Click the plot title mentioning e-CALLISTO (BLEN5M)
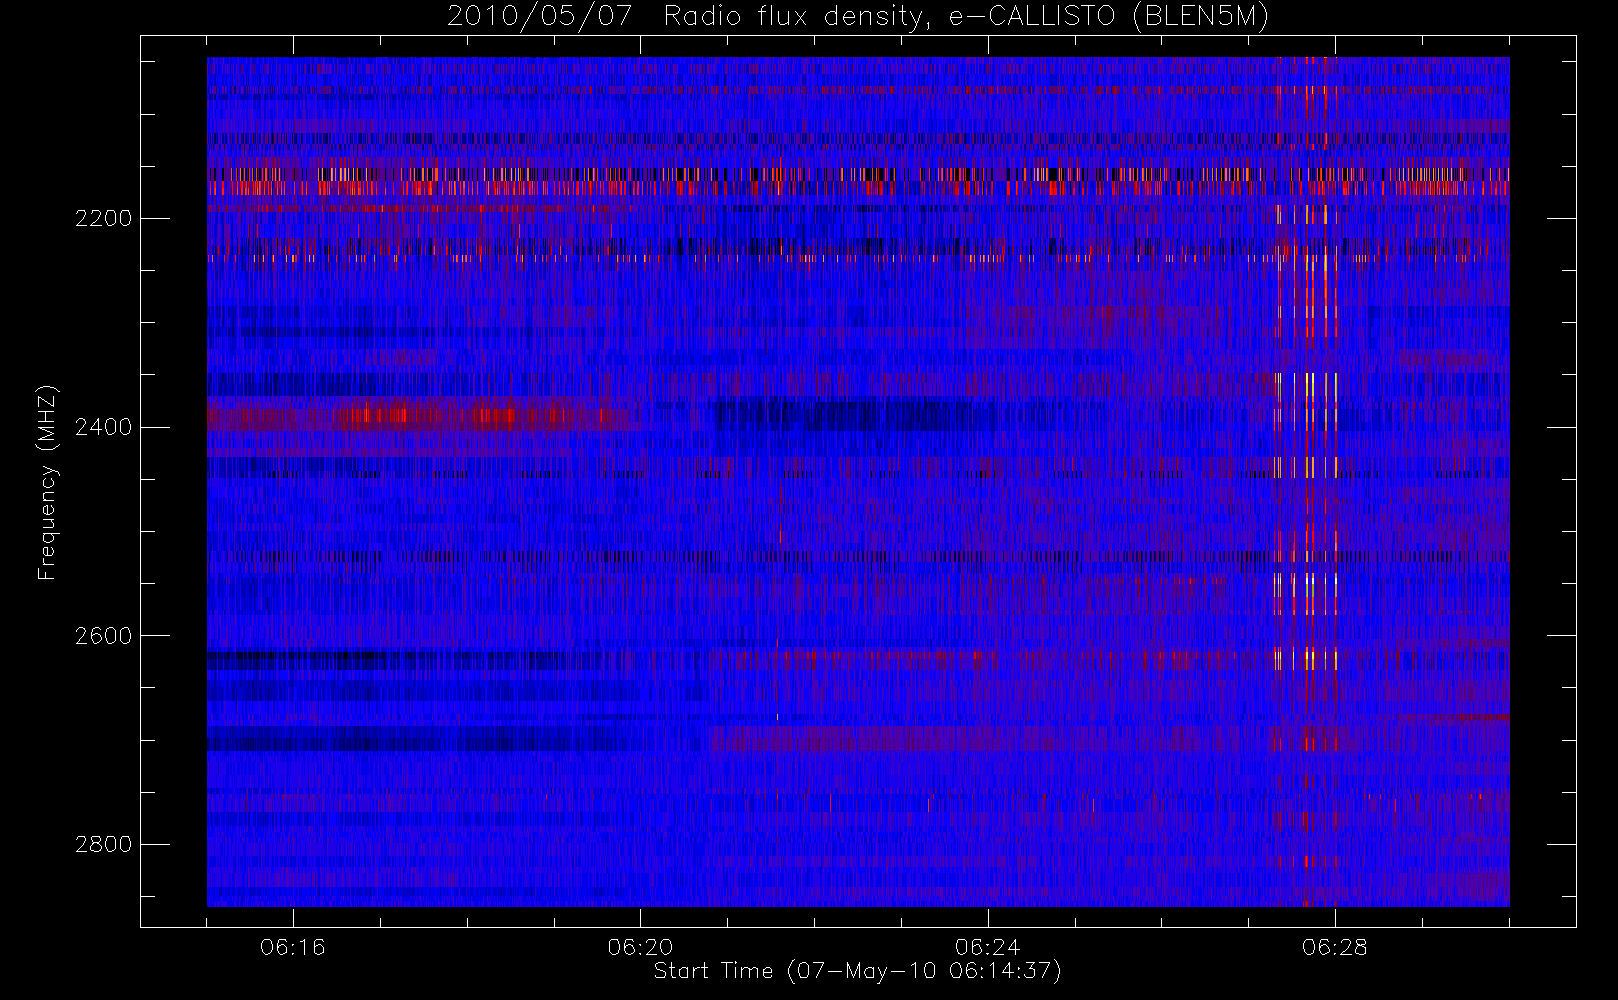Image resolution: width=1618 pixels, height=1000 pixels. [x=858, y=16]
